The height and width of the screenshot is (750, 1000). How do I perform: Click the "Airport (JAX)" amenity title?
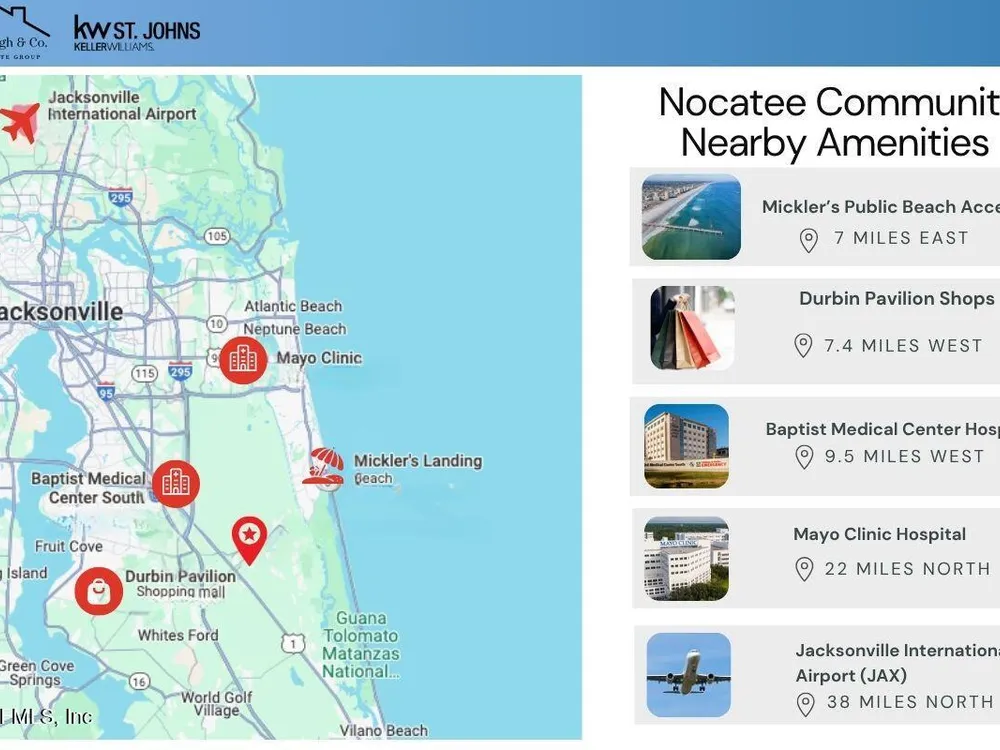click(x=851, y=675)
